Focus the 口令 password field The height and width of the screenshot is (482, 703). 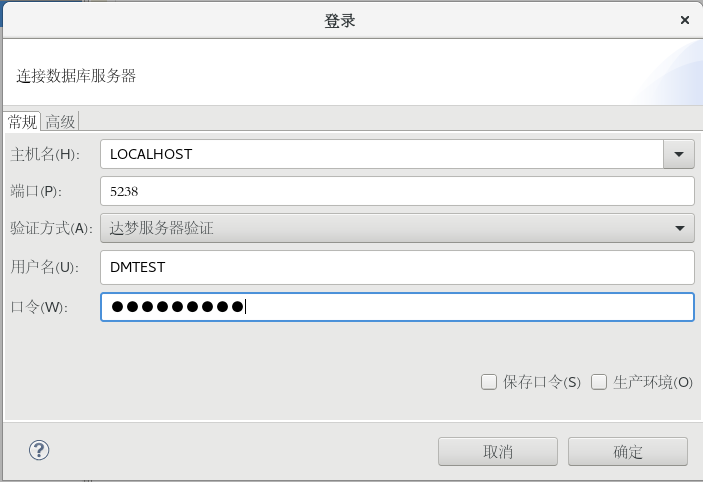click(x=397, y=307)
